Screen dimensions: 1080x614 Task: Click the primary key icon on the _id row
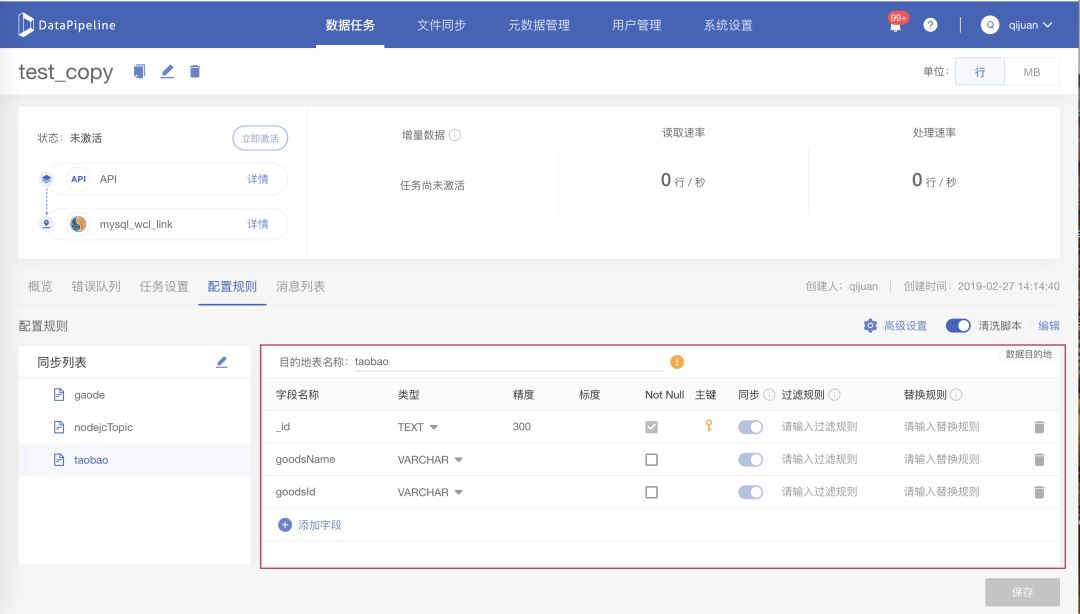click(x=708, y=426)
